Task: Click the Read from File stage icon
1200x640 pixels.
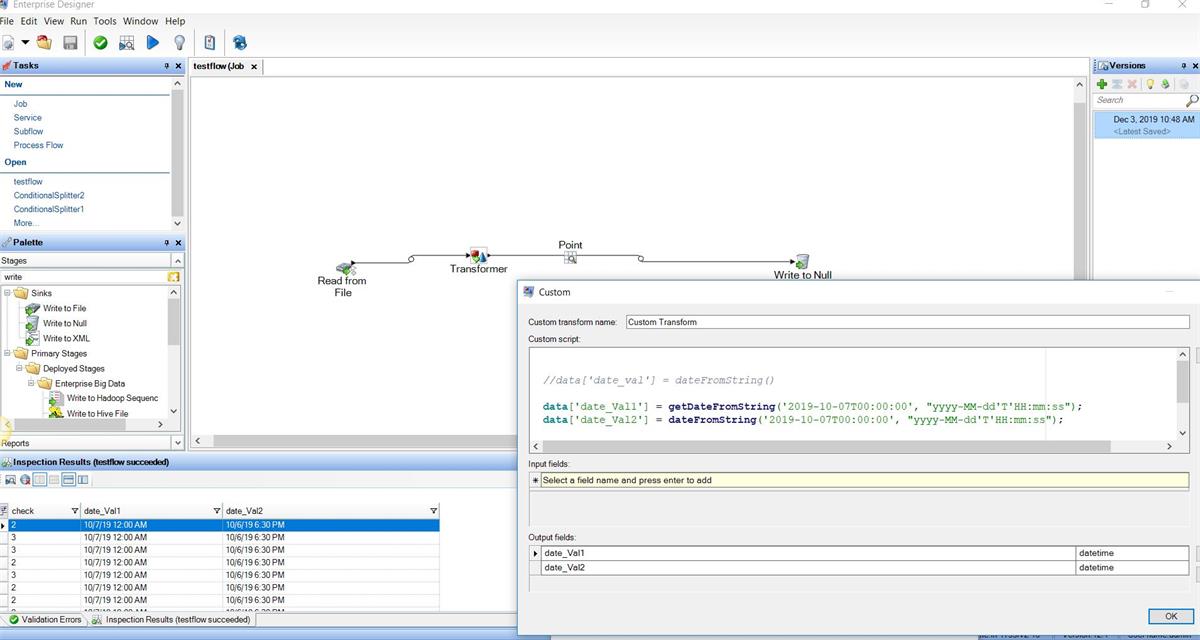Action: [345, 268]
